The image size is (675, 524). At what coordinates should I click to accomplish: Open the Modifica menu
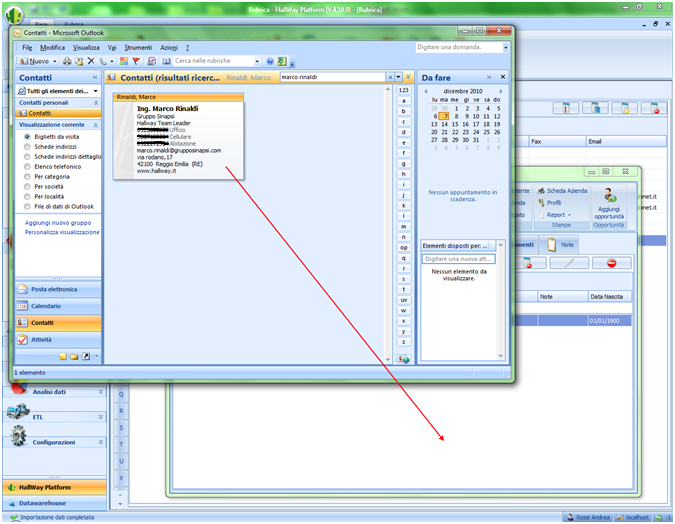point(53,48)
